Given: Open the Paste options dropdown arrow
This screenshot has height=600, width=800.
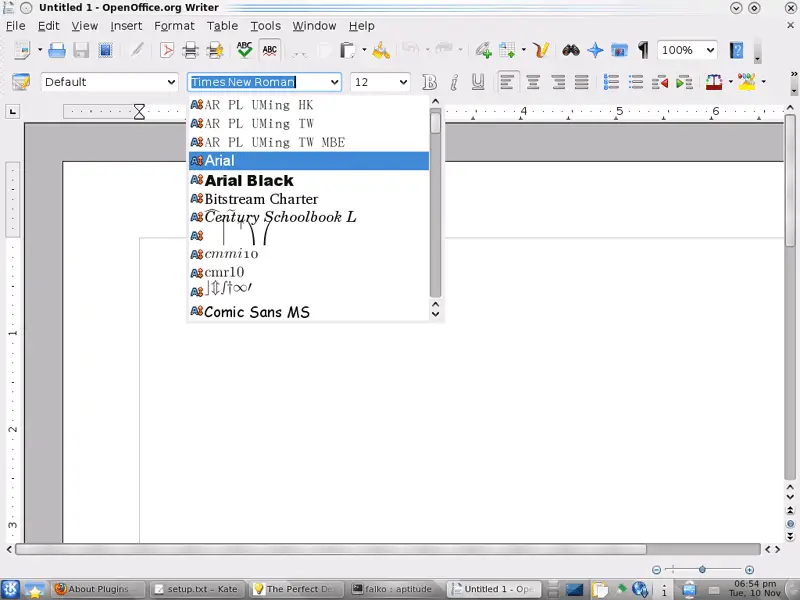Looking at the screenshot, I should coord(364,50).
